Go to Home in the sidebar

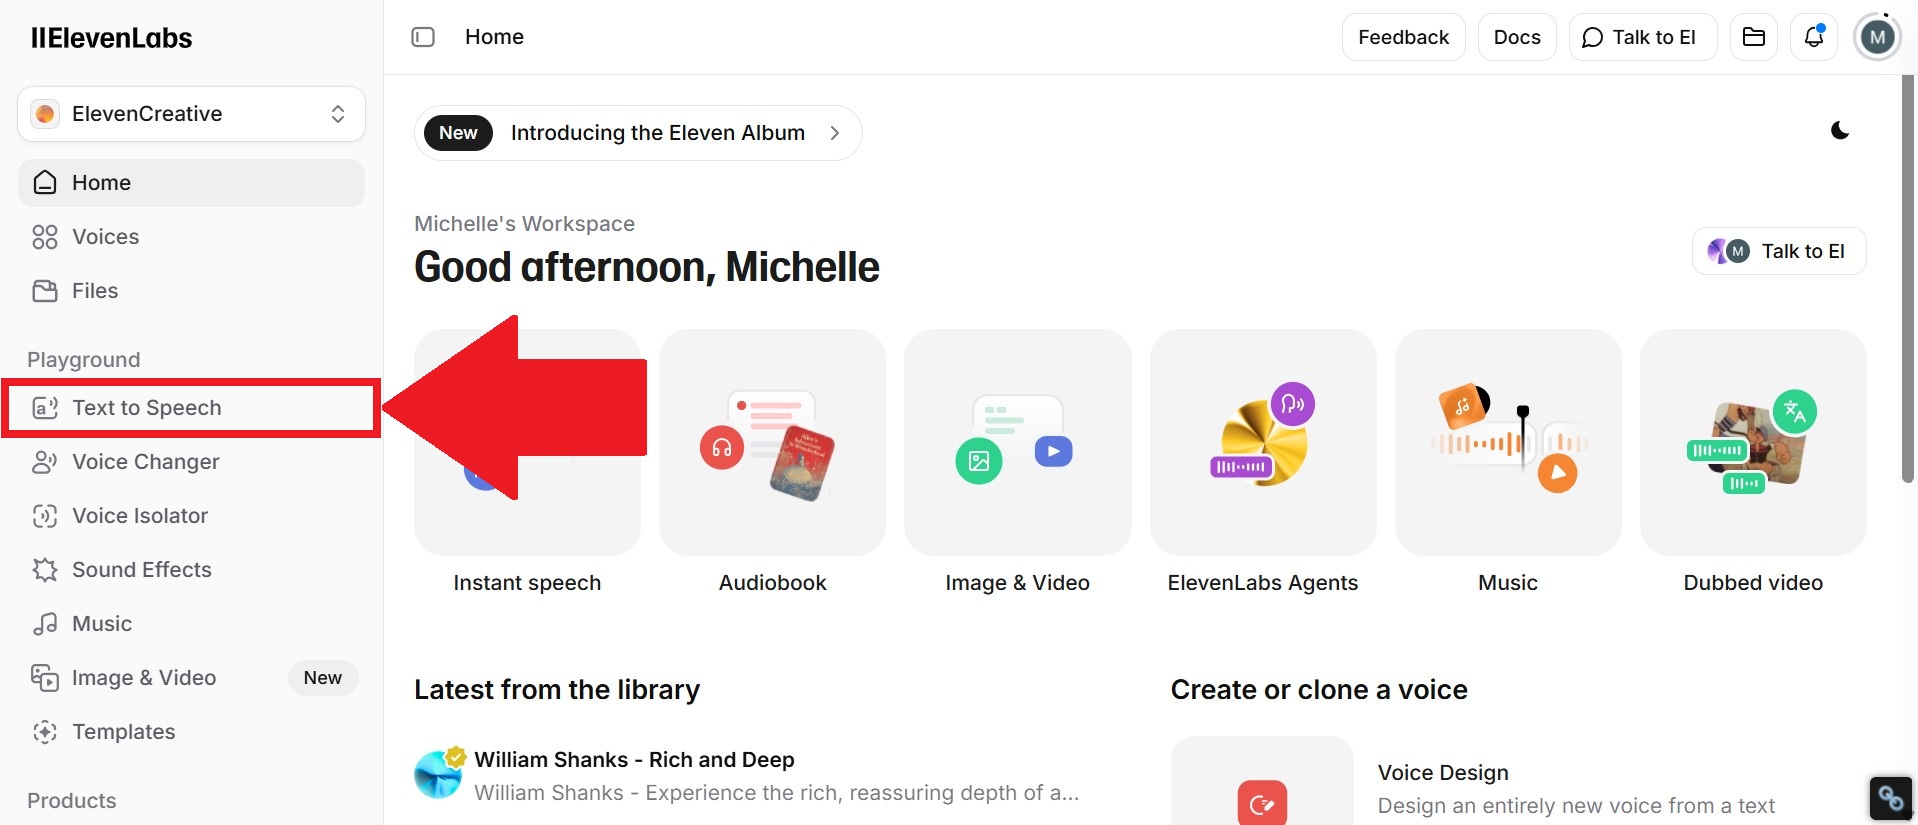pos(191,183)
